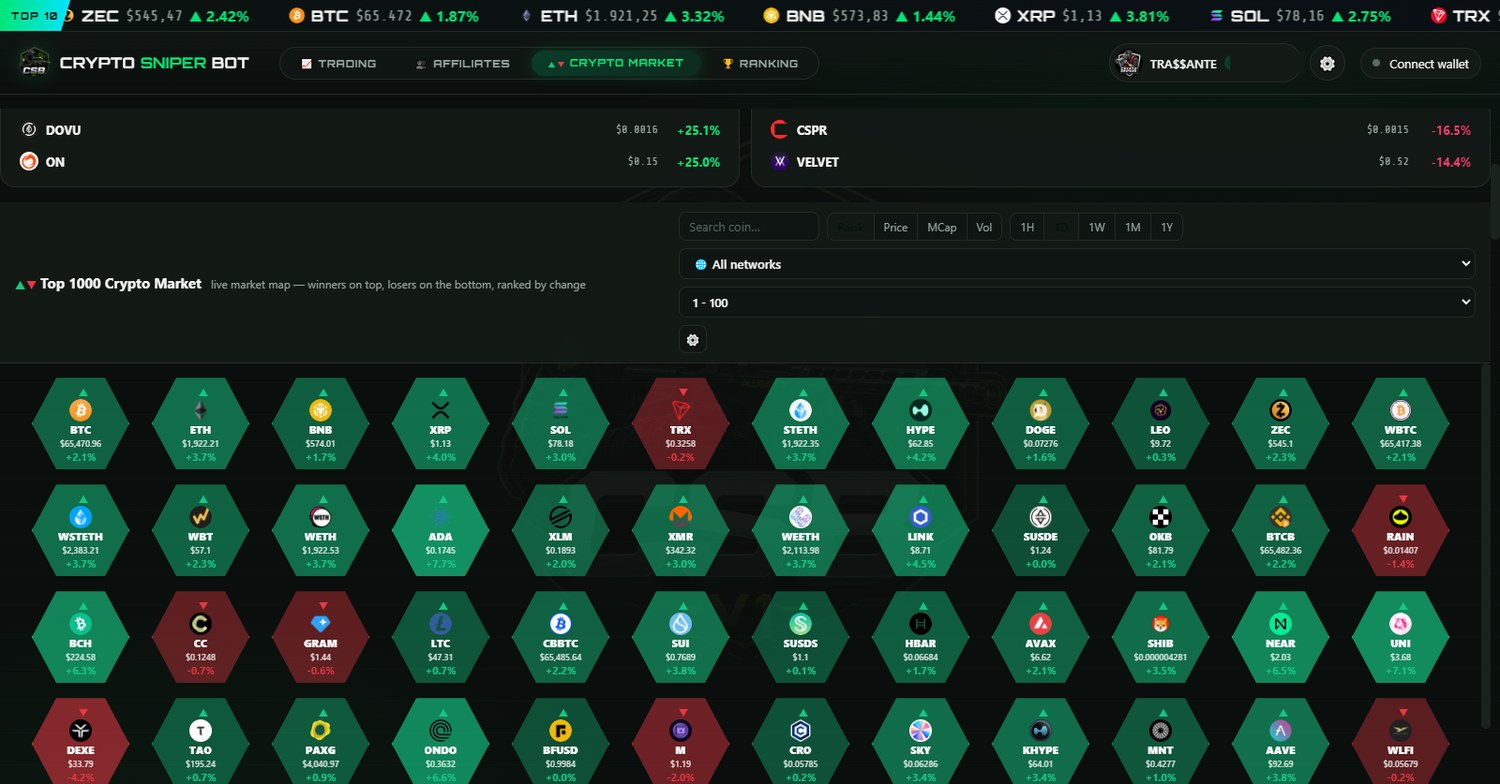
Task: Open the BCH hexagon tile
Action: tap(80, 638)
